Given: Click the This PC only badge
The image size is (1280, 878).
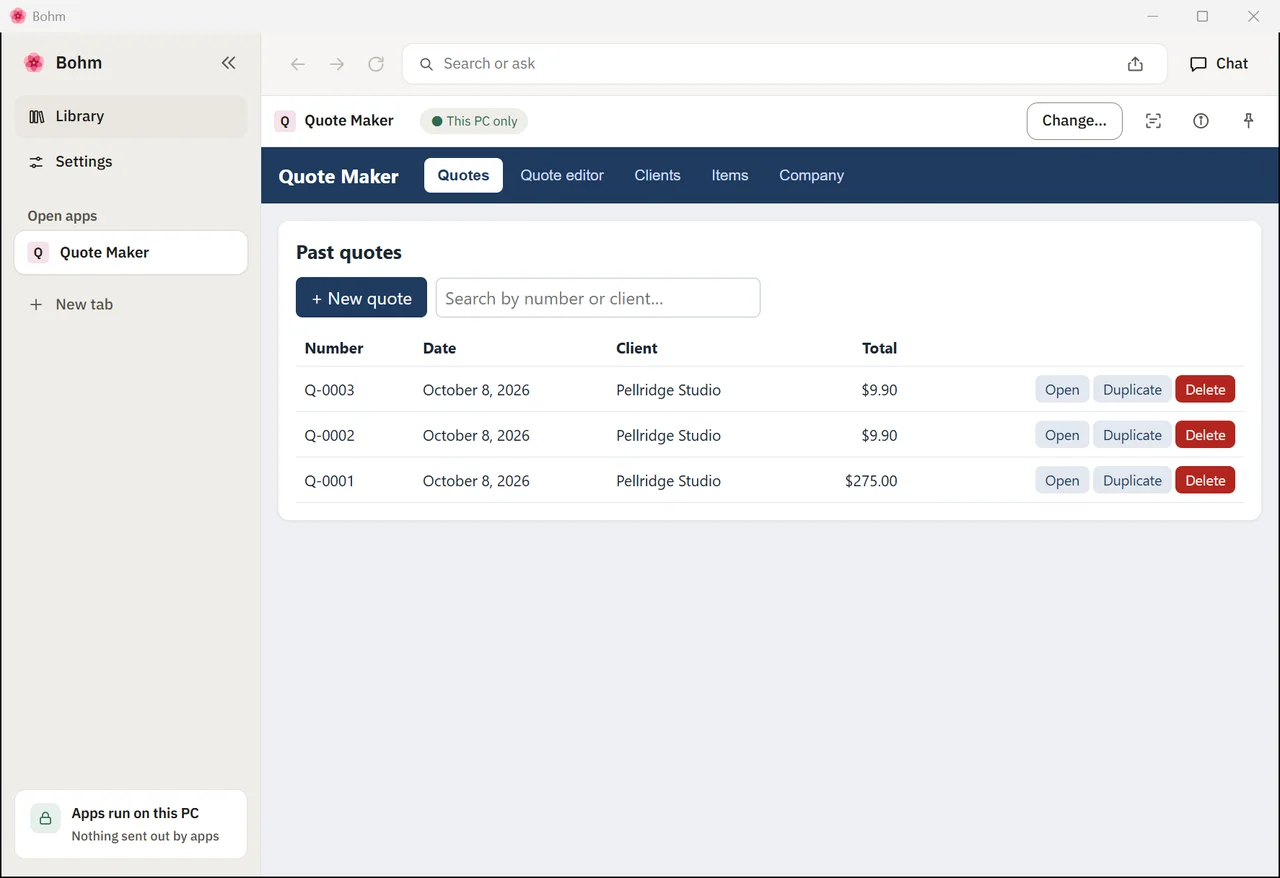Looking at the screenshot, I should [x=474, y=121].
